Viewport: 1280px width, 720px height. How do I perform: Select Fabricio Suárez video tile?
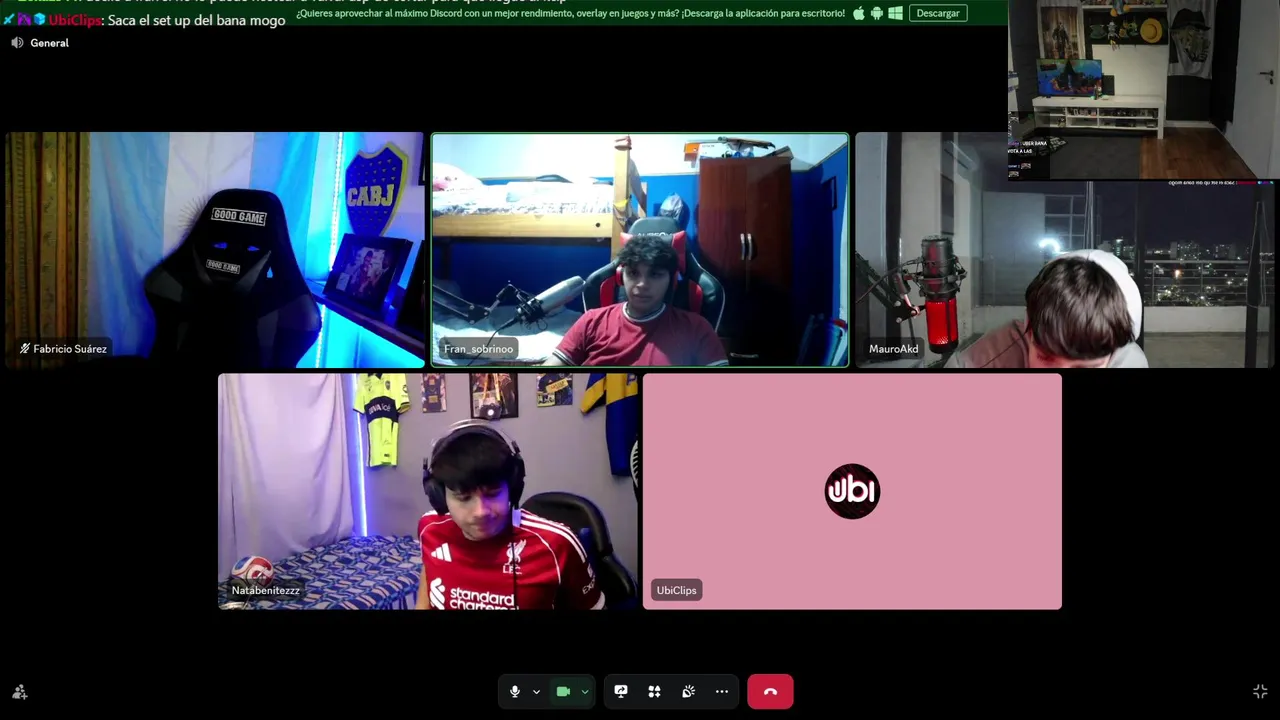pos(215,250)
